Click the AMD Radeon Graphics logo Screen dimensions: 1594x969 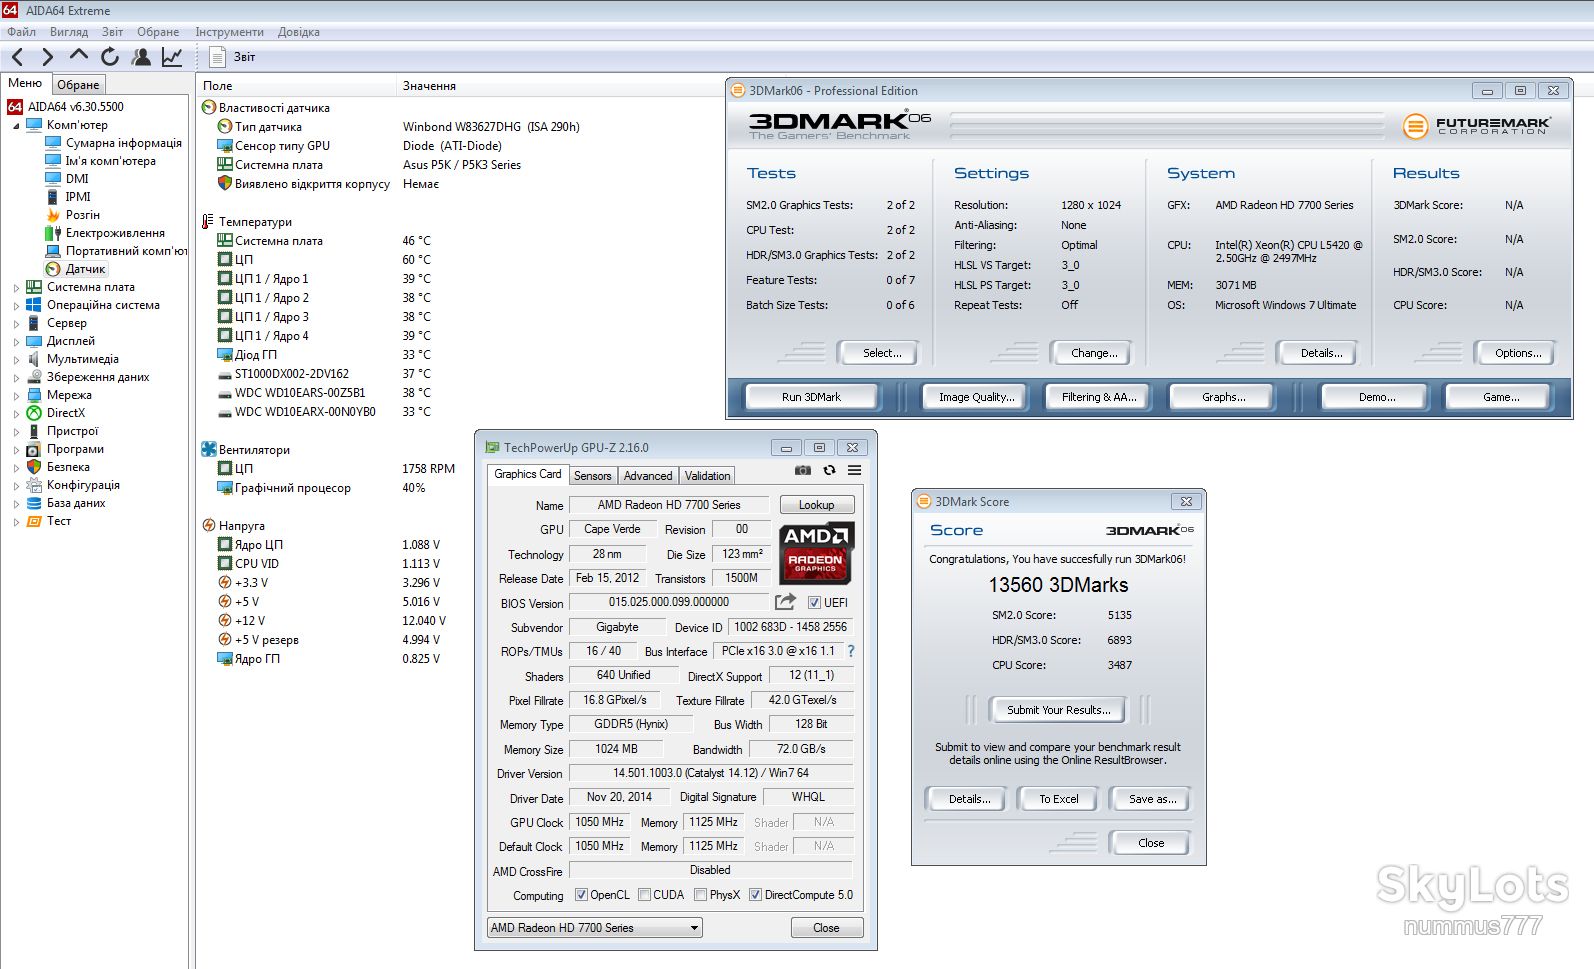(x=815, y=553)
